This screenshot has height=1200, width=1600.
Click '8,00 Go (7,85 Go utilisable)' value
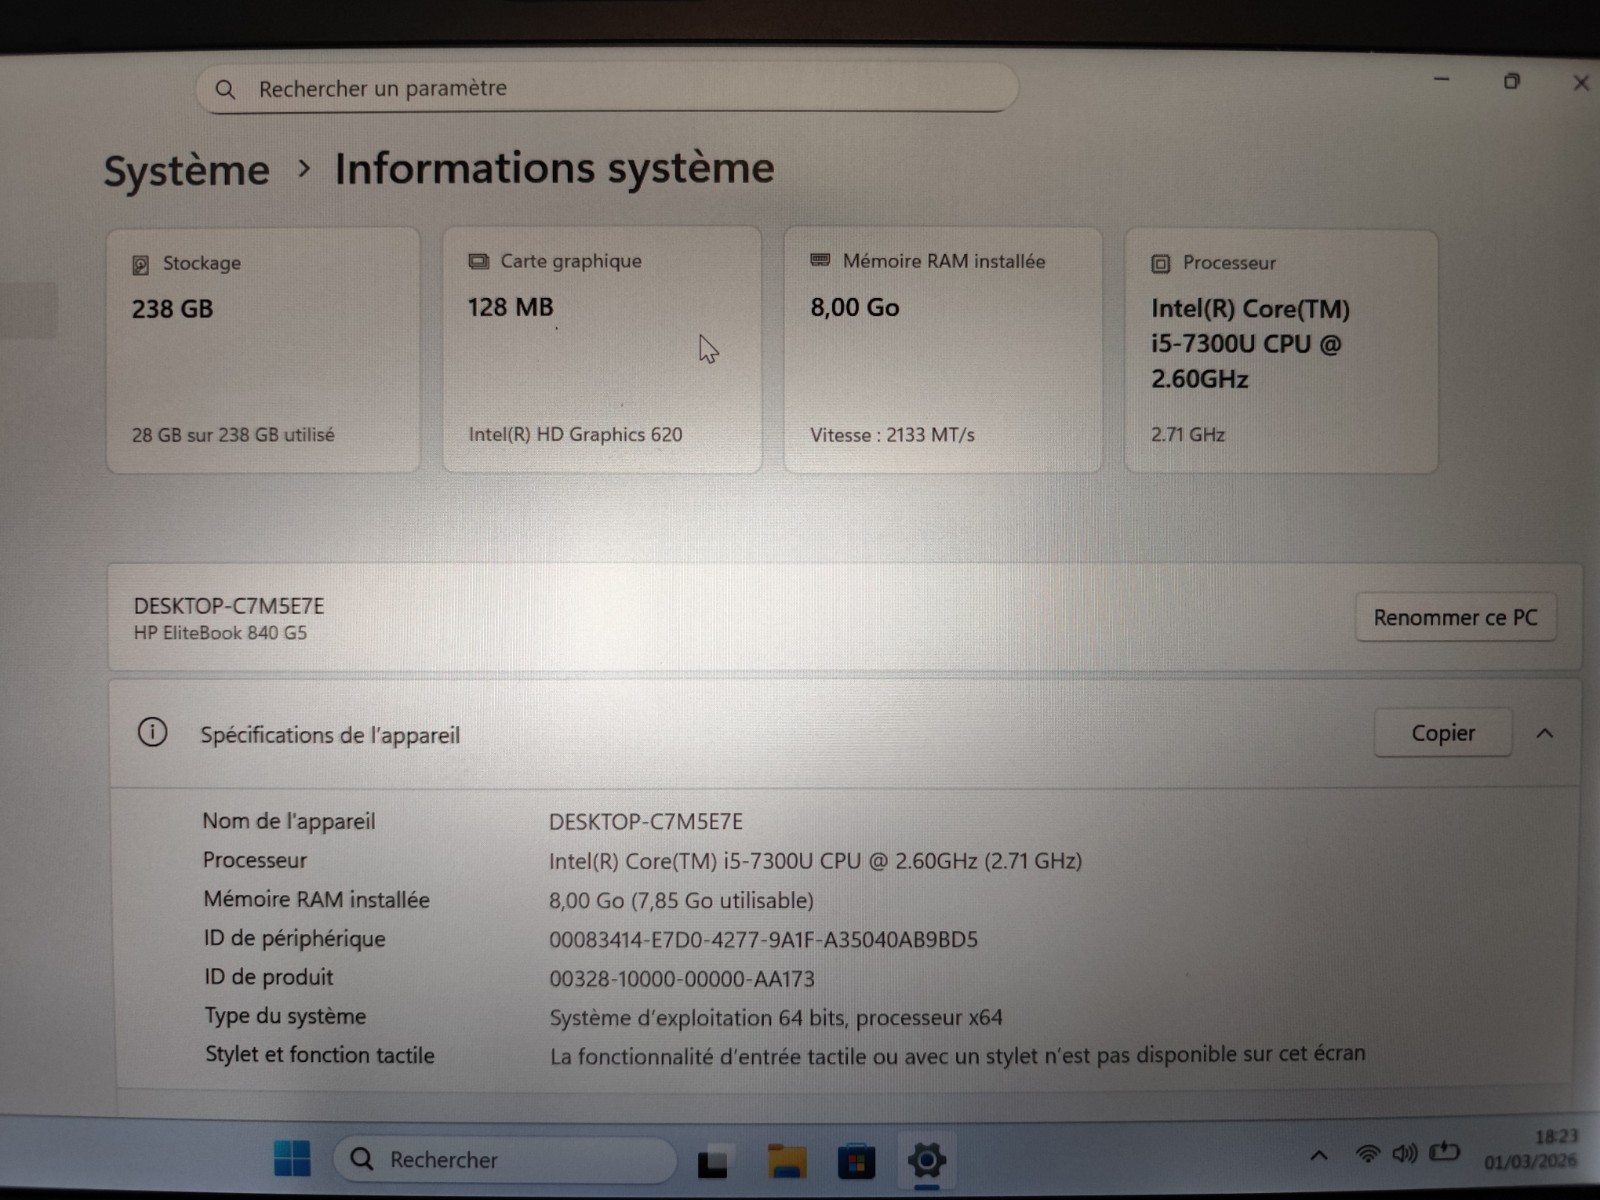[681, 901]
